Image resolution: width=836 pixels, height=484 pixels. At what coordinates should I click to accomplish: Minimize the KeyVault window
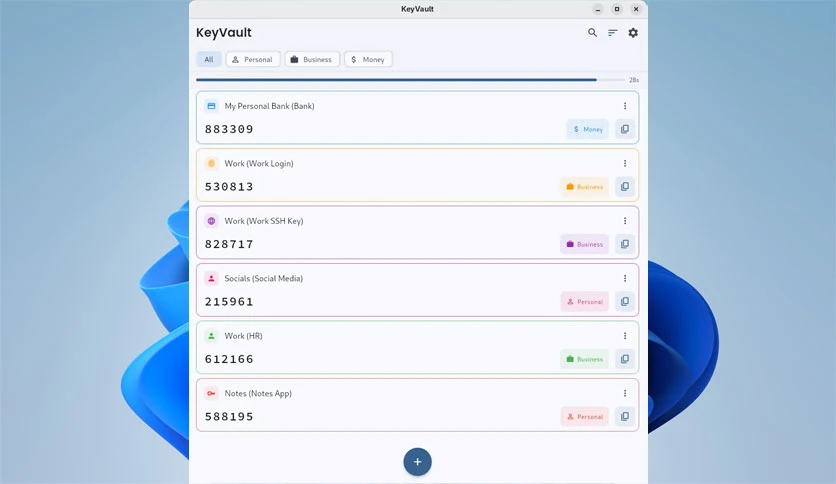[598, 9]
